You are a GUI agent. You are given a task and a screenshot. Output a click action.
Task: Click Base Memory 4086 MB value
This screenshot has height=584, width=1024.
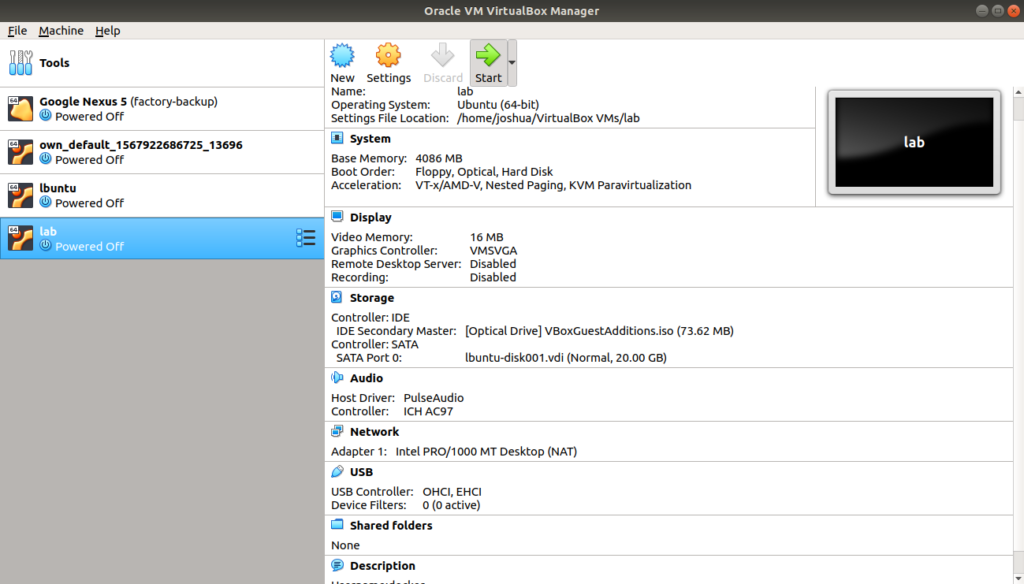click(438, 159)
